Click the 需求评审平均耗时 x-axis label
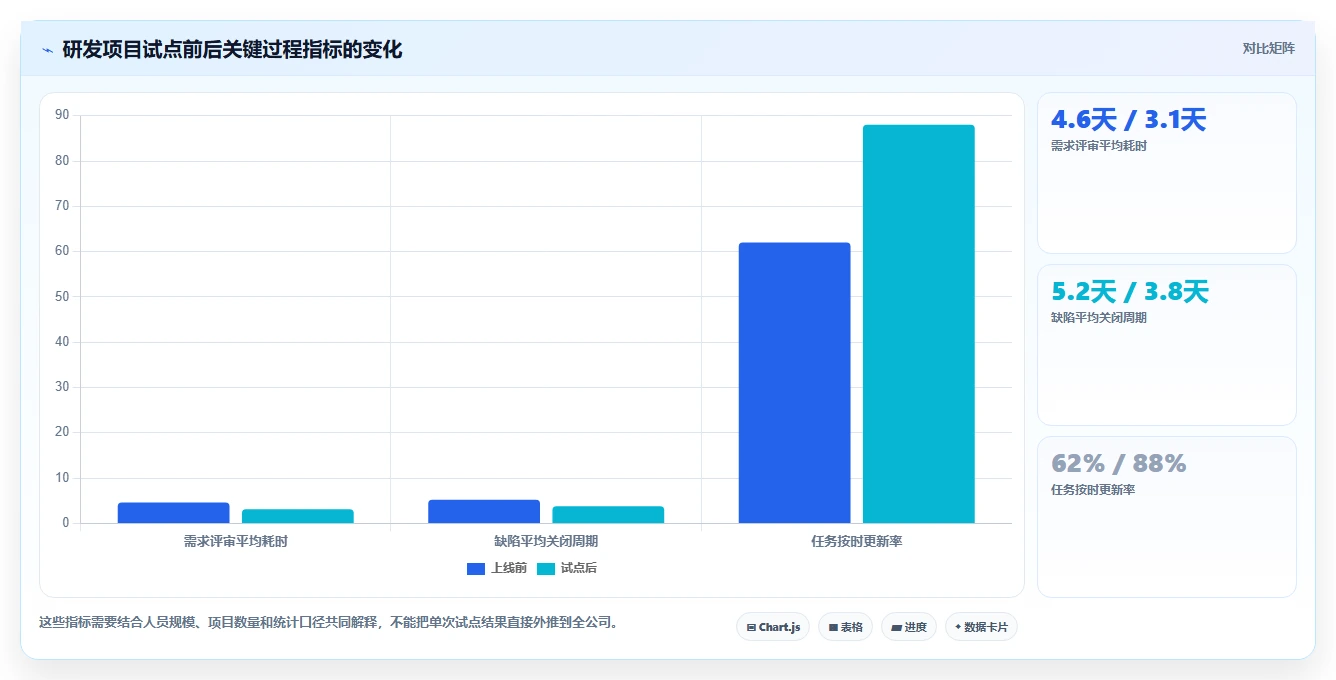The image size is (1336, 680). (235, 541)
